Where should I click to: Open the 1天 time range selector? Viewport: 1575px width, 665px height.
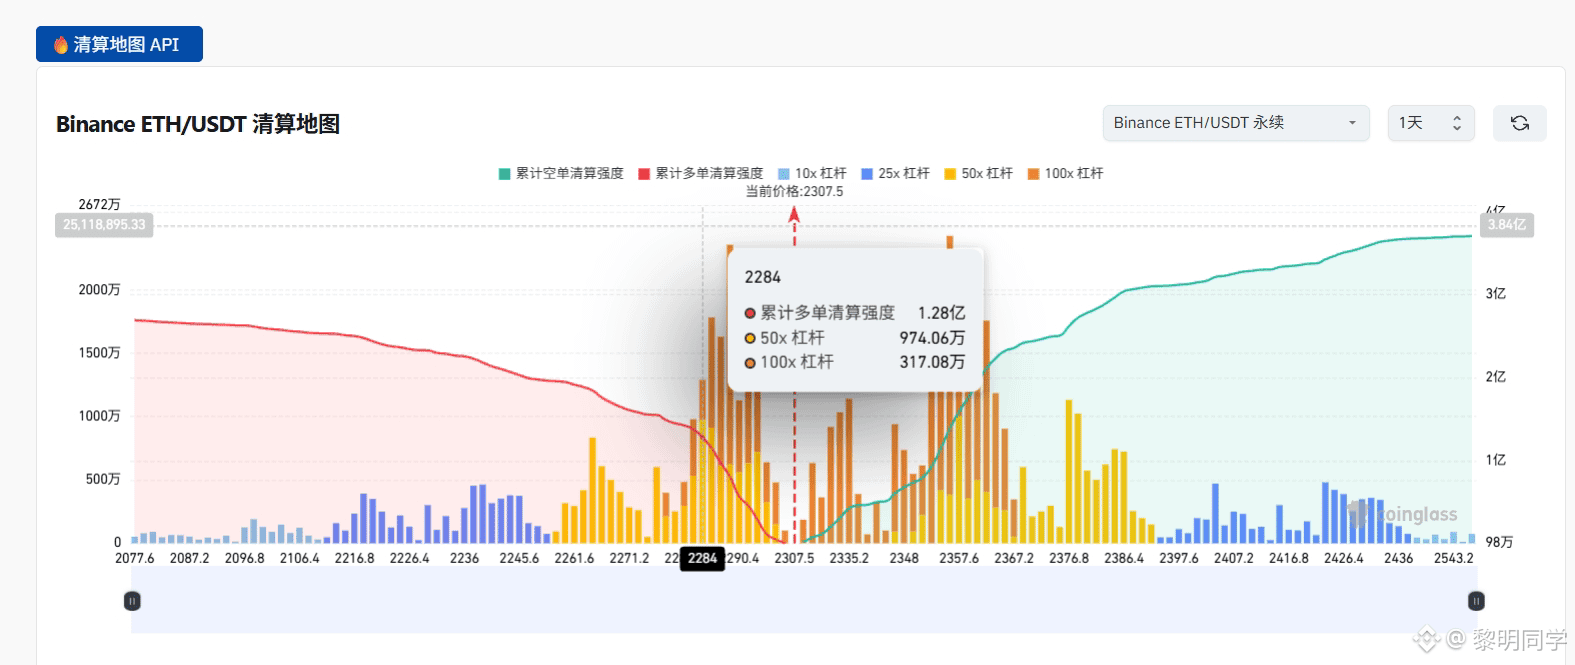(x=1431, y=123)
